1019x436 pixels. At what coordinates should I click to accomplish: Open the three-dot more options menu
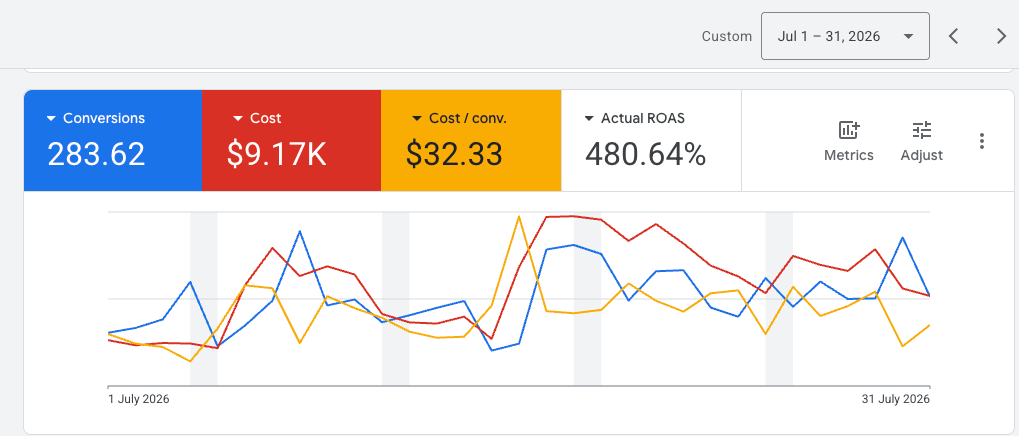point(982,141)
